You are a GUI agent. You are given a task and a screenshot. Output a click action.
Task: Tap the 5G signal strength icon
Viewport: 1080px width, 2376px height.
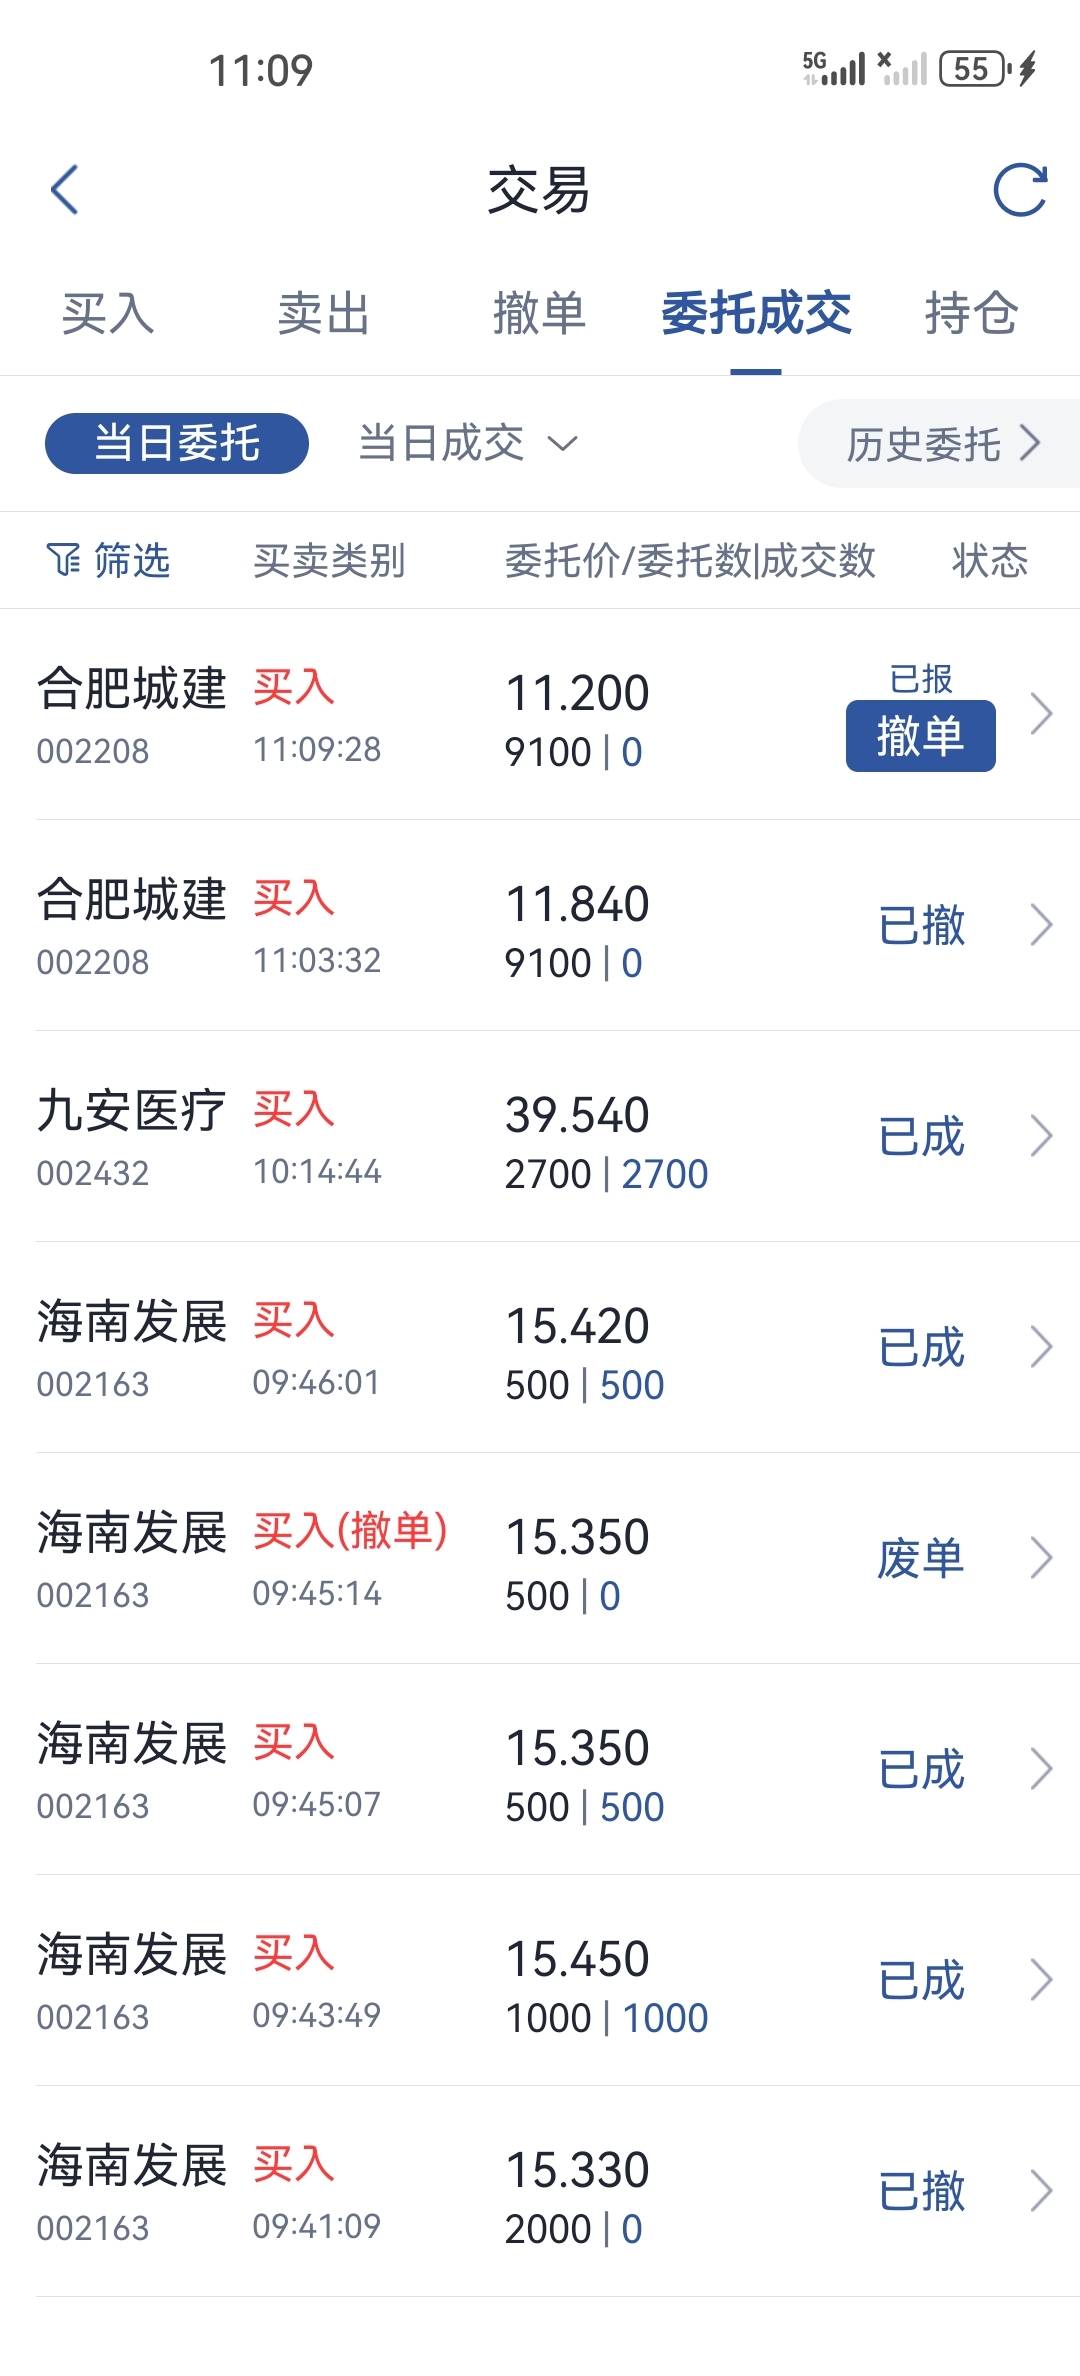834,69
